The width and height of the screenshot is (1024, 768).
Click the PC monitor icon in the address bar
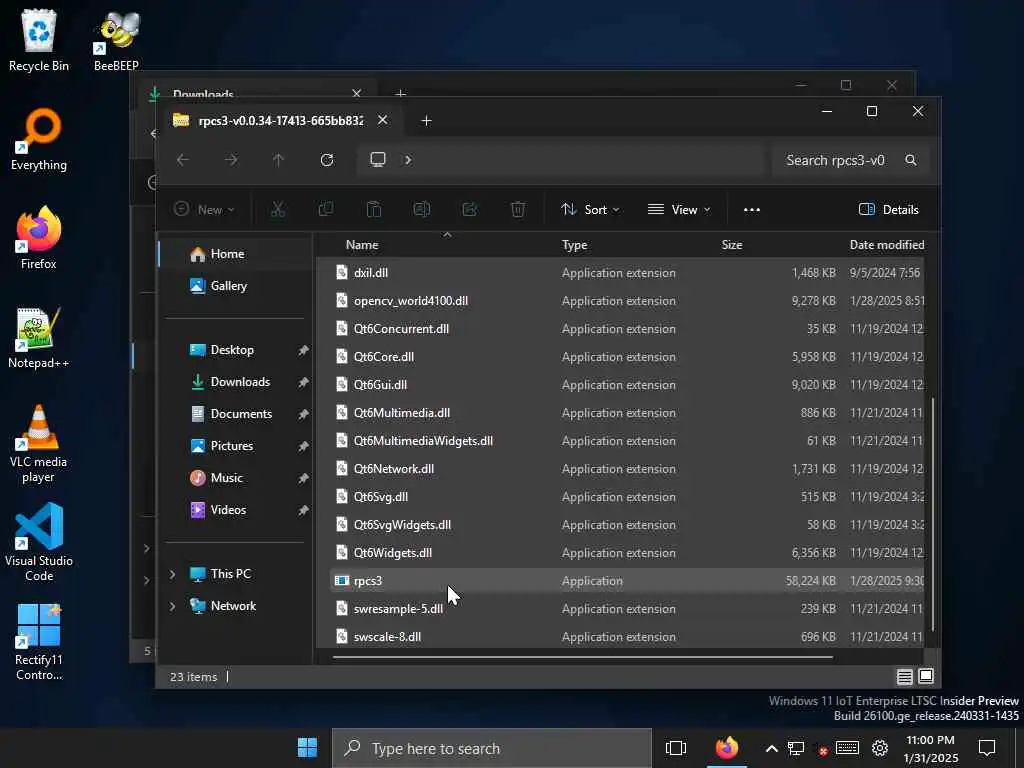pyautogui.click(x=377, y=160)
